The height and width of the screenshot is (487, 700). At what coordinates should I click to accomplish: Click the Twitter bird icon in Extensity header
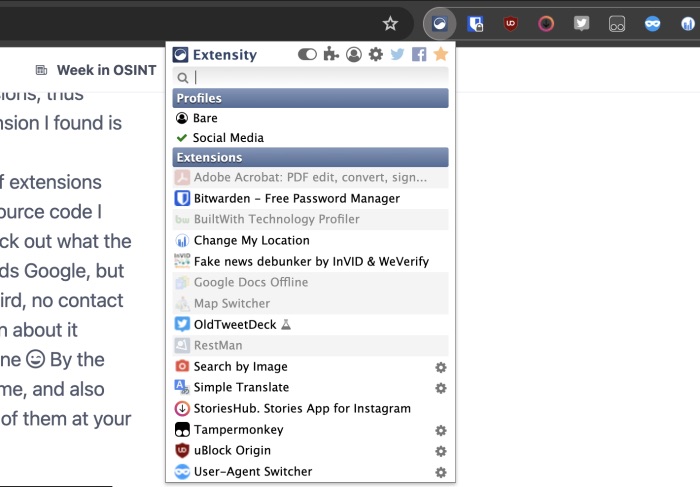point(397,54)
